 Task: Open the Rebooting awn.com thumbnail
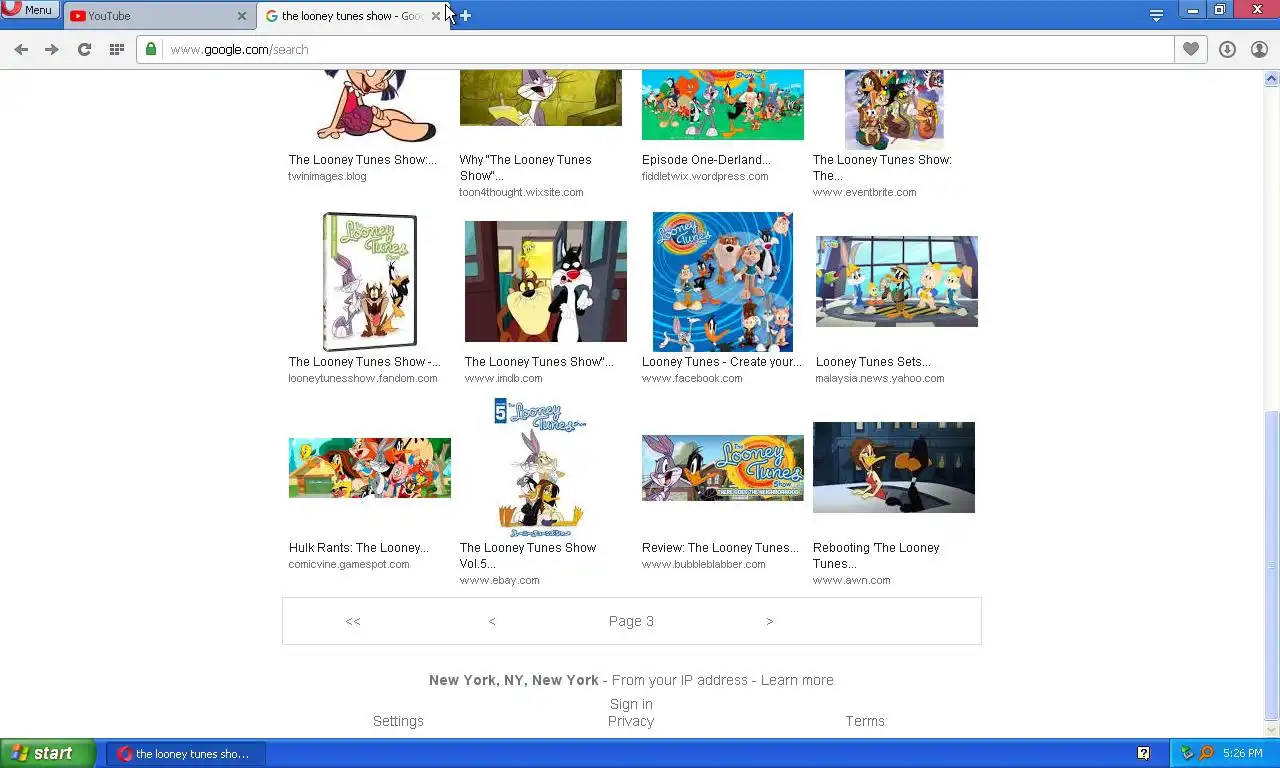(x=894, y=467)
